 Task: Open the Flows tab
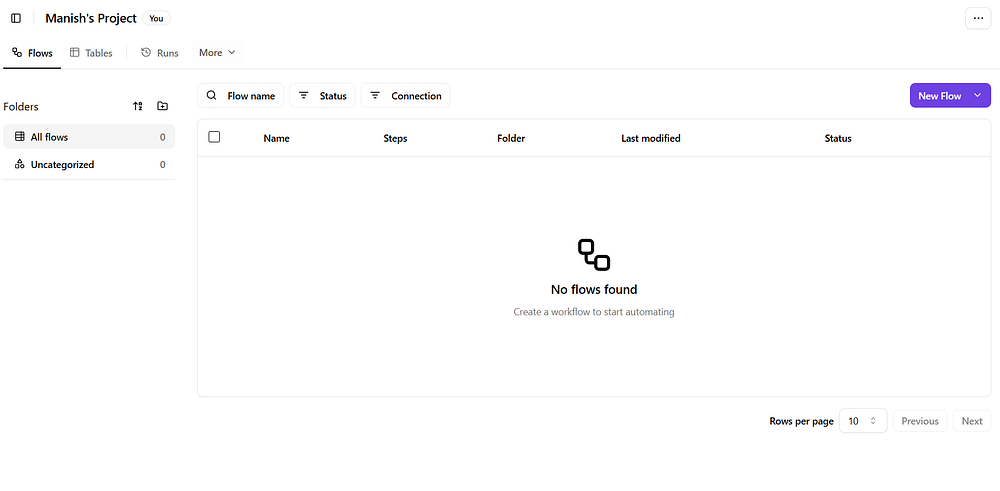[x=32, y=53]
